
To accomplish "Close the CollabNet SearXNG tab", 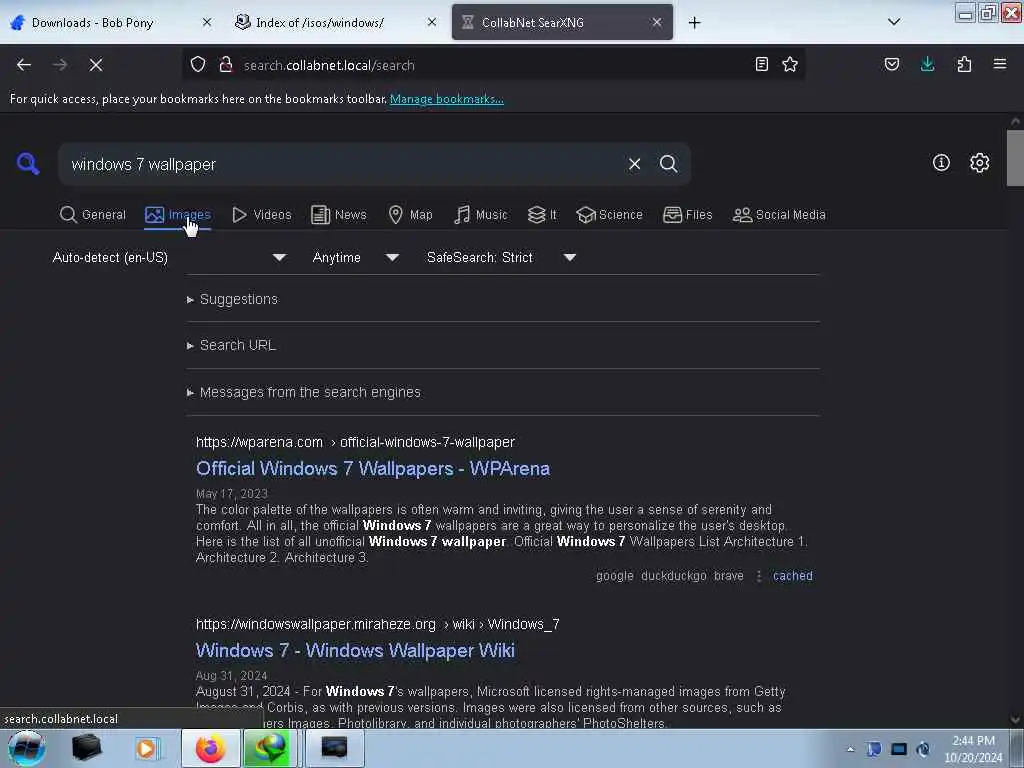I will click(x=657, y=22).
